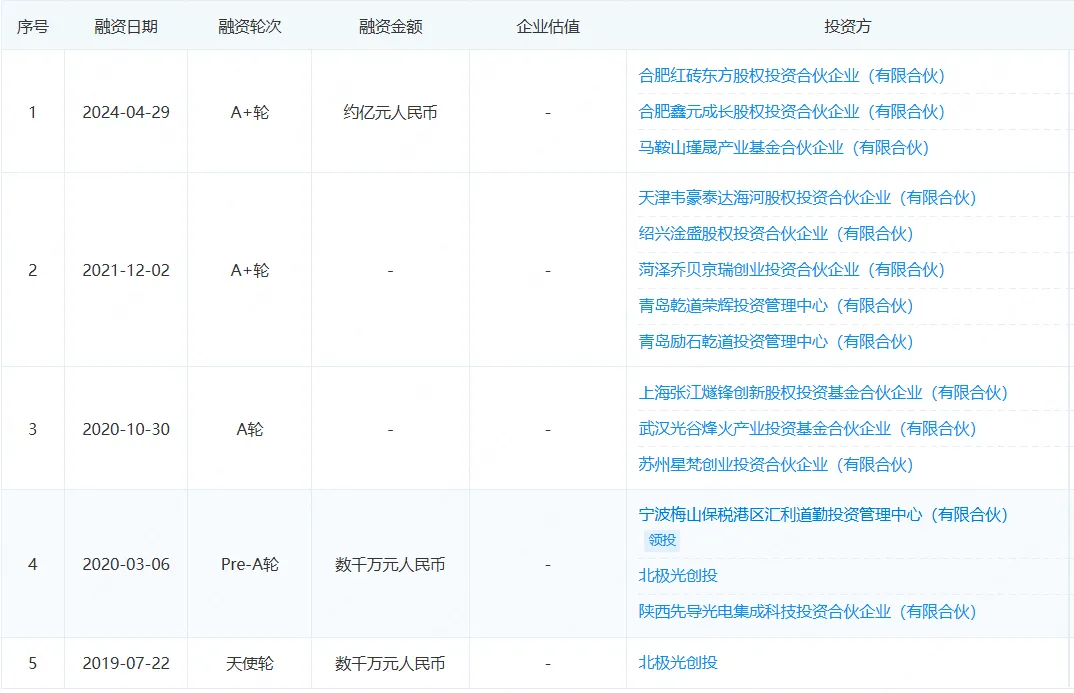The height and width of the screenshot is (693, 1074).
Task: Open investor 马鞍山瑾晟产业基金合伙企业 link
Action: pos(784,147)
